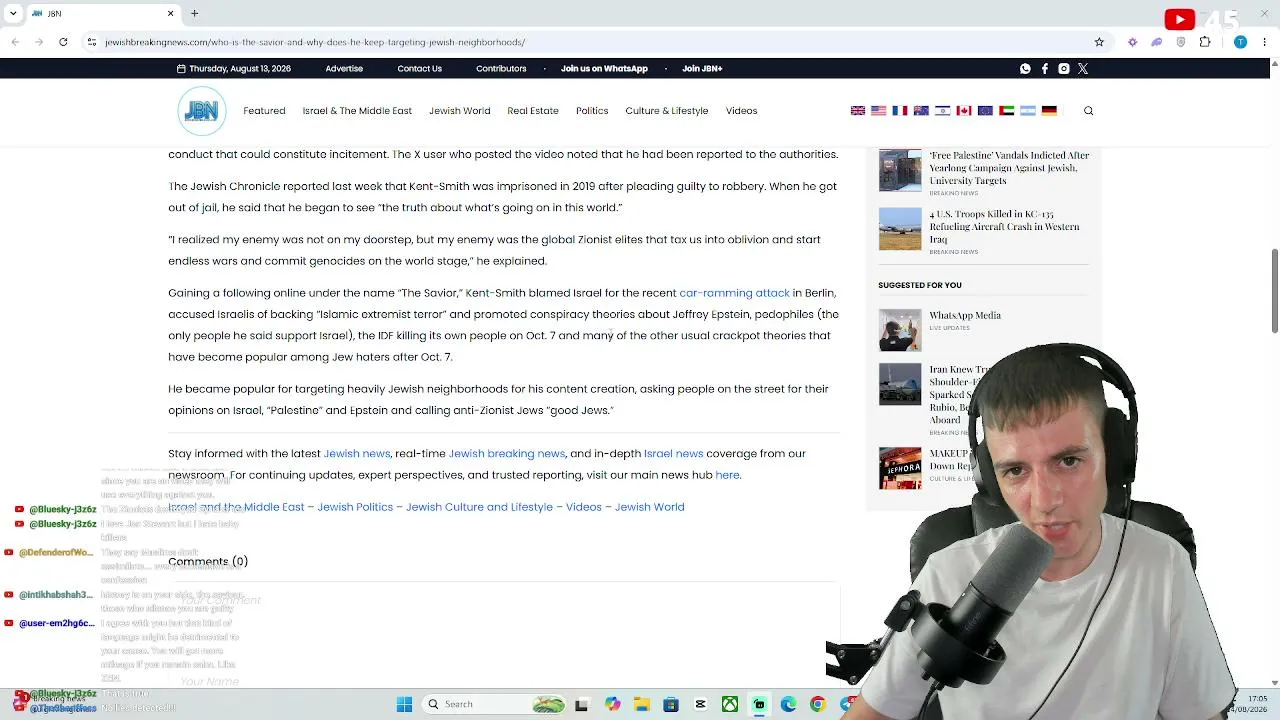Open the Jewish breaking news link
Image resolution: width=1280 pixels, height=720 pixels.
506,454
